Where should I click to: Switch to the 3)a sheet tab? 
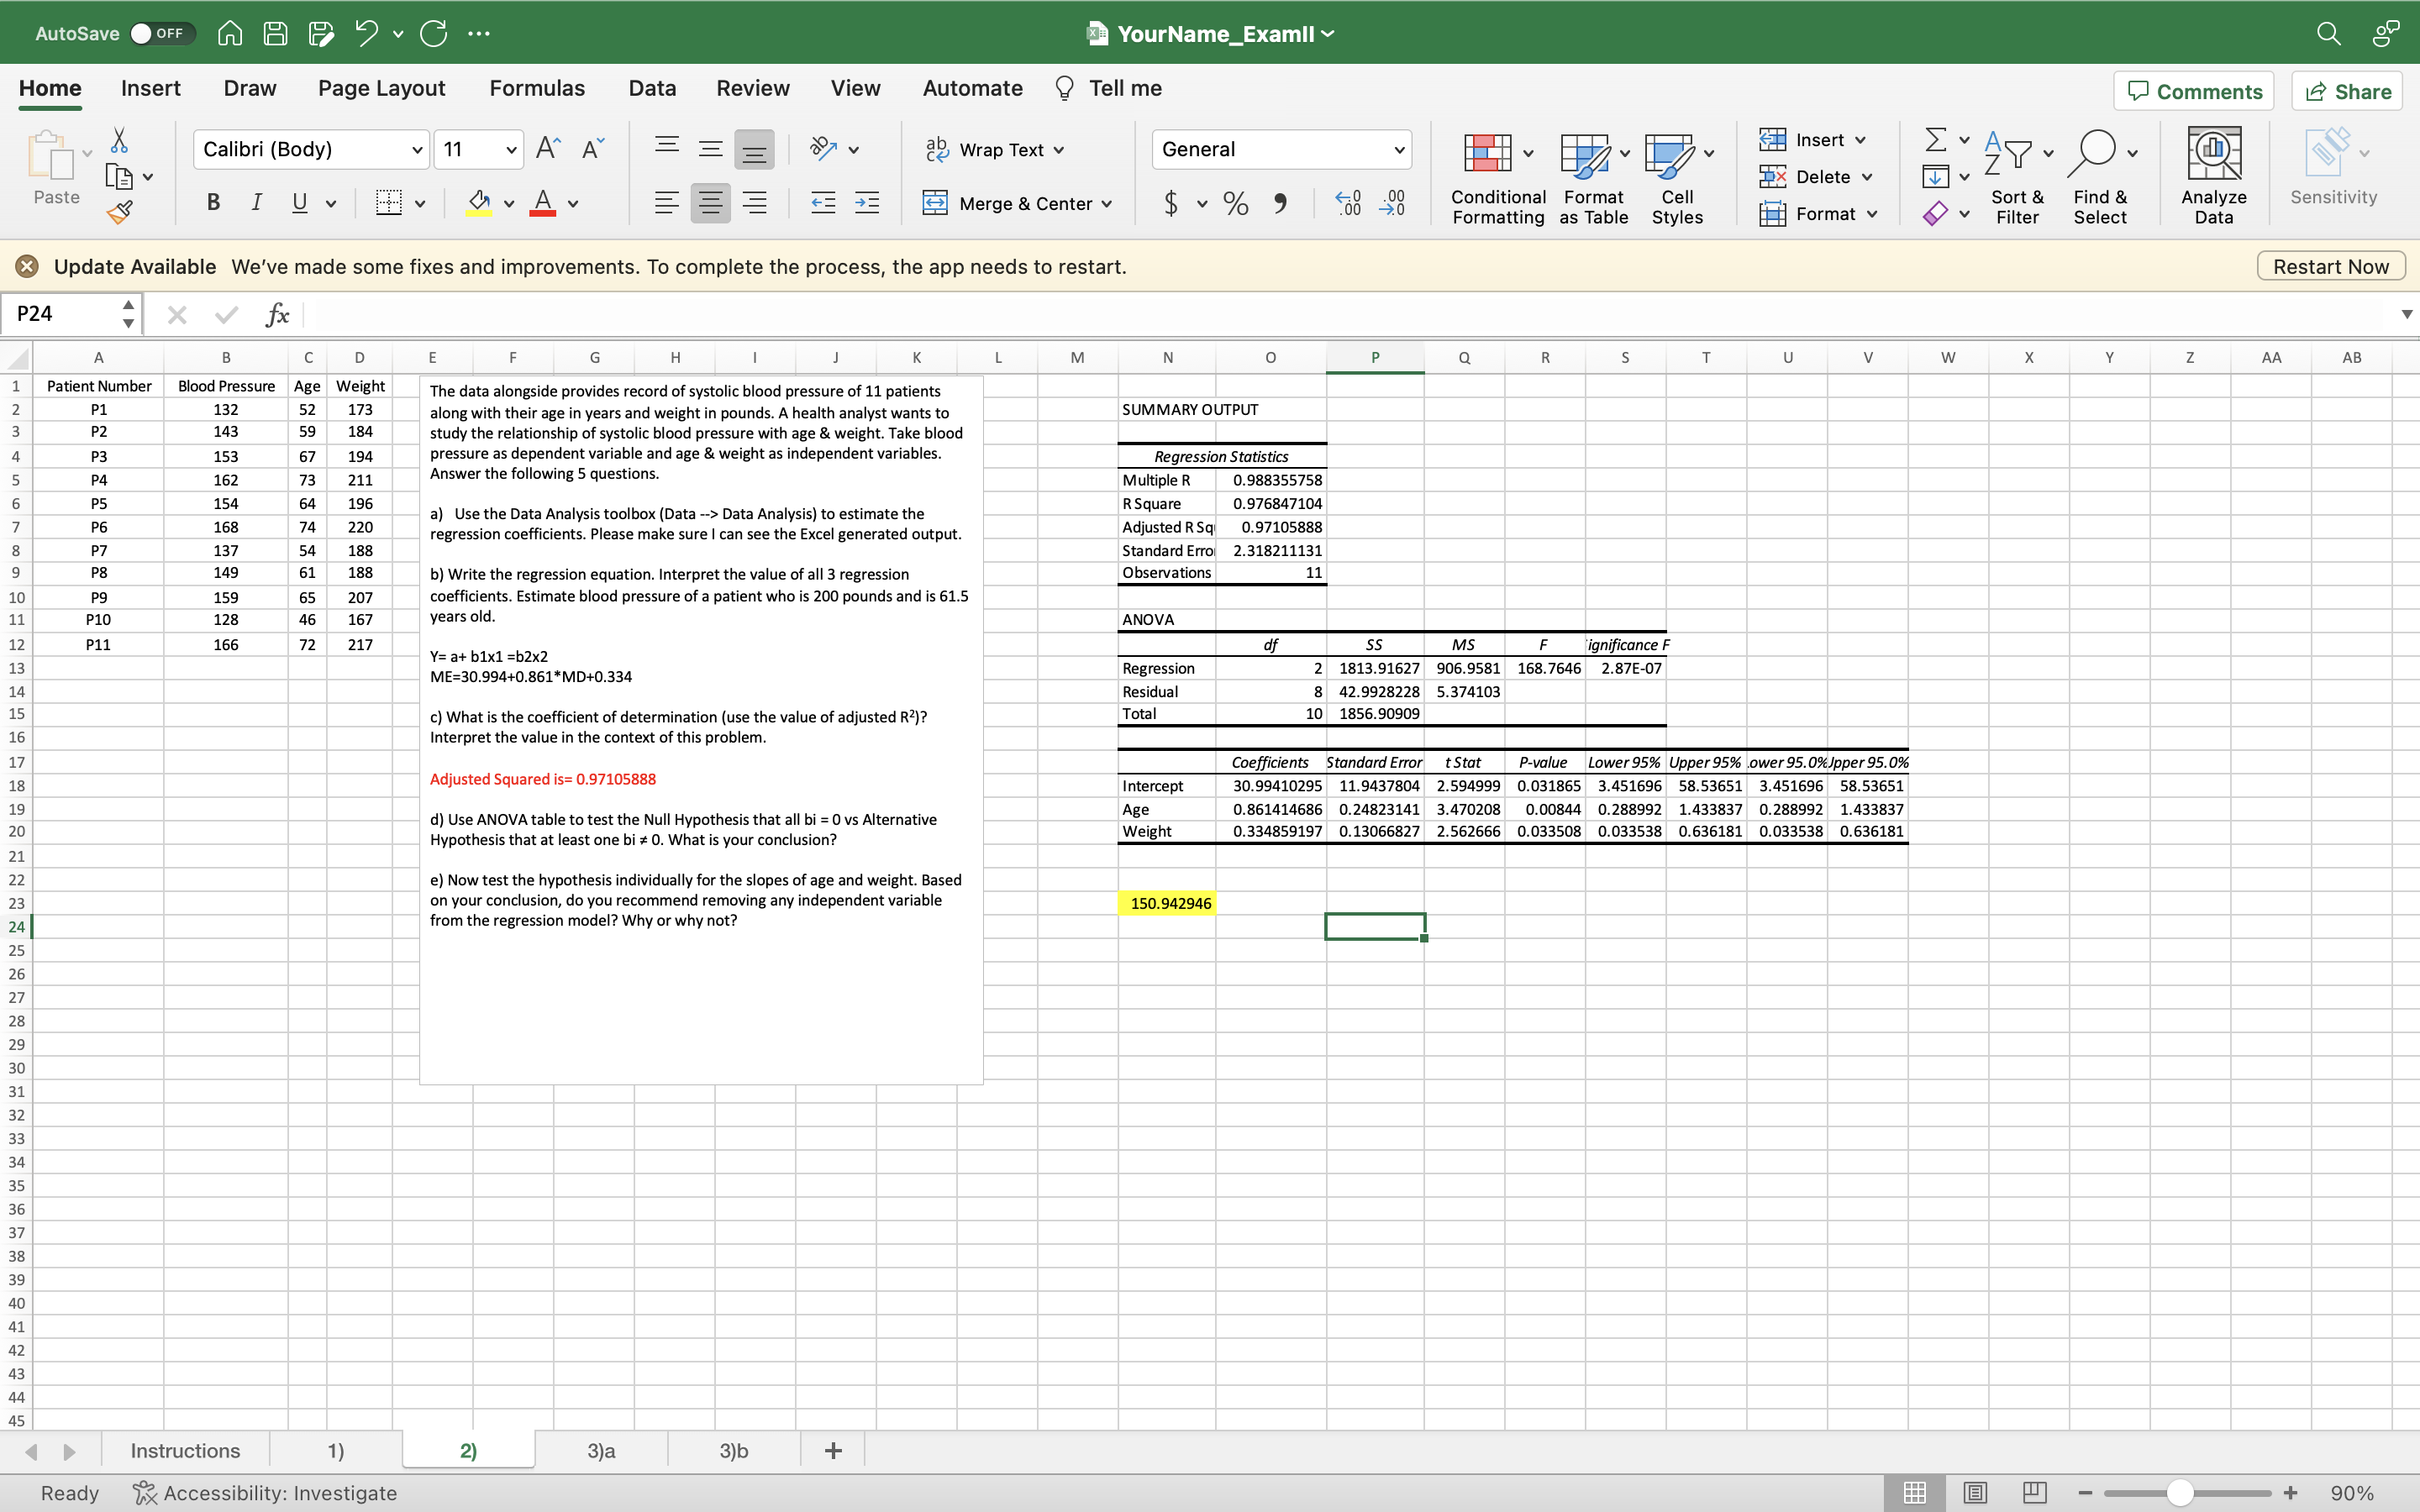coord(601,1450)
